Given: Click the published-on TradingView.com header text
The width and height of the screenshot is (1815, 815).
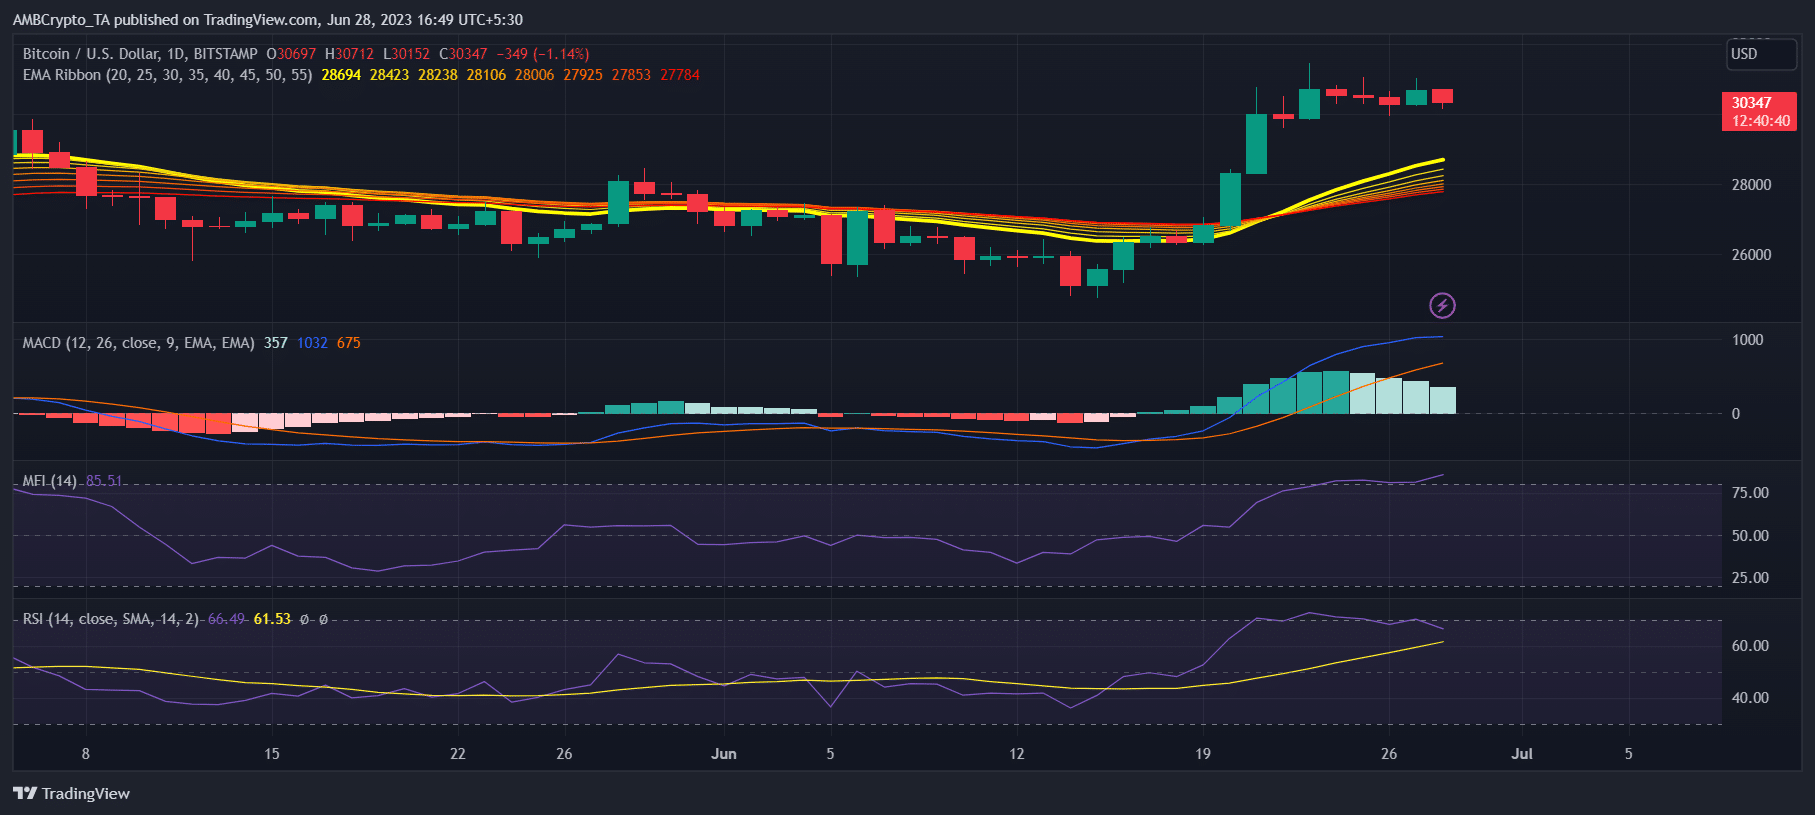Looking at the screenshot, I should click(267, 20).
